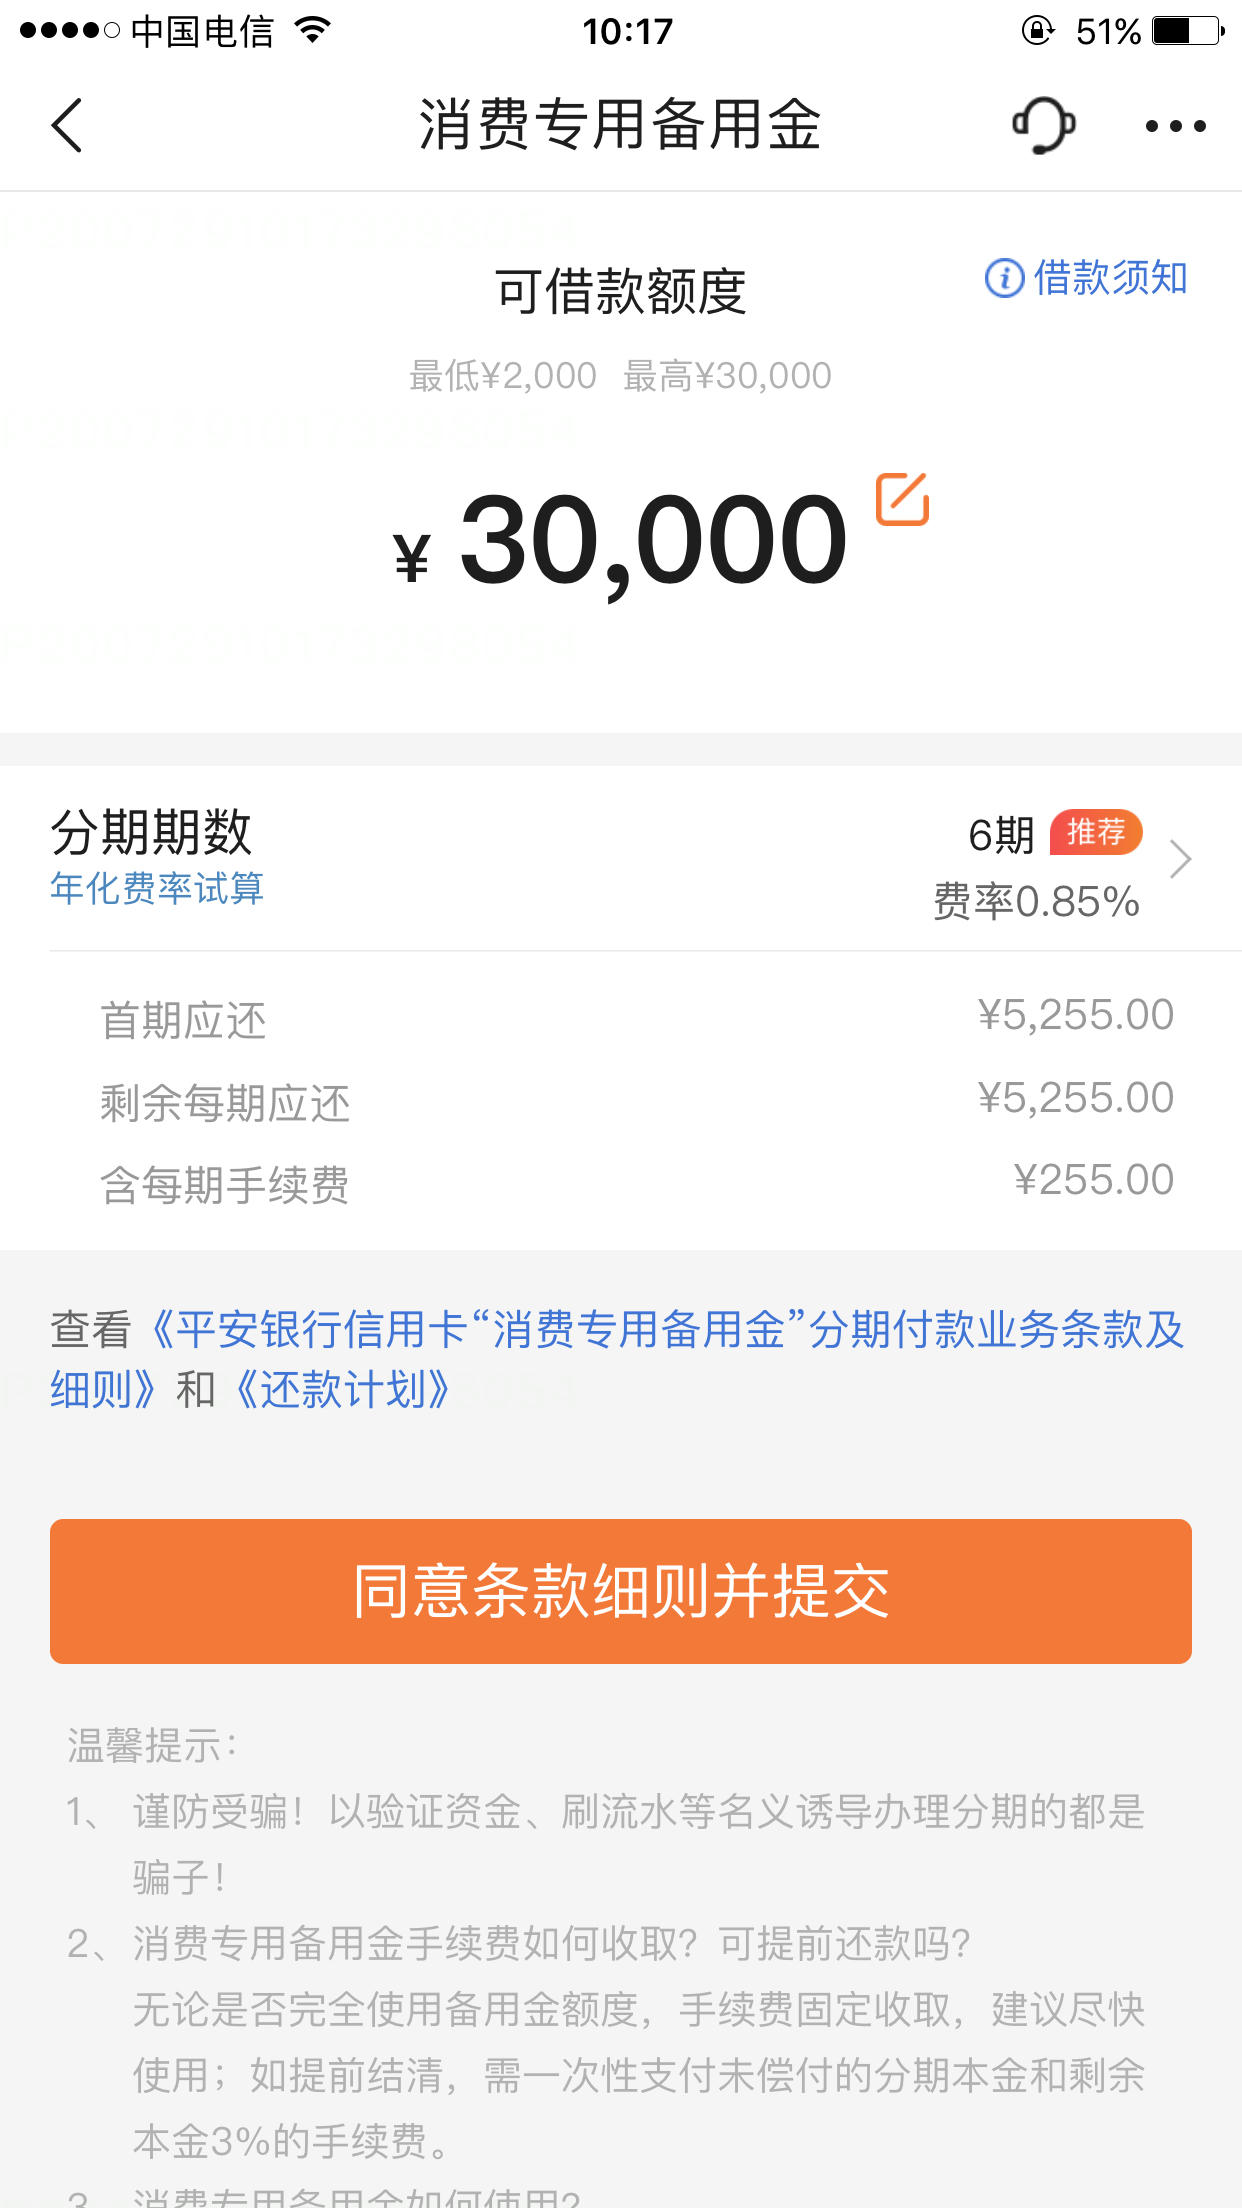
Task: Go back using the left arrow
Action: tap(66, 126)
